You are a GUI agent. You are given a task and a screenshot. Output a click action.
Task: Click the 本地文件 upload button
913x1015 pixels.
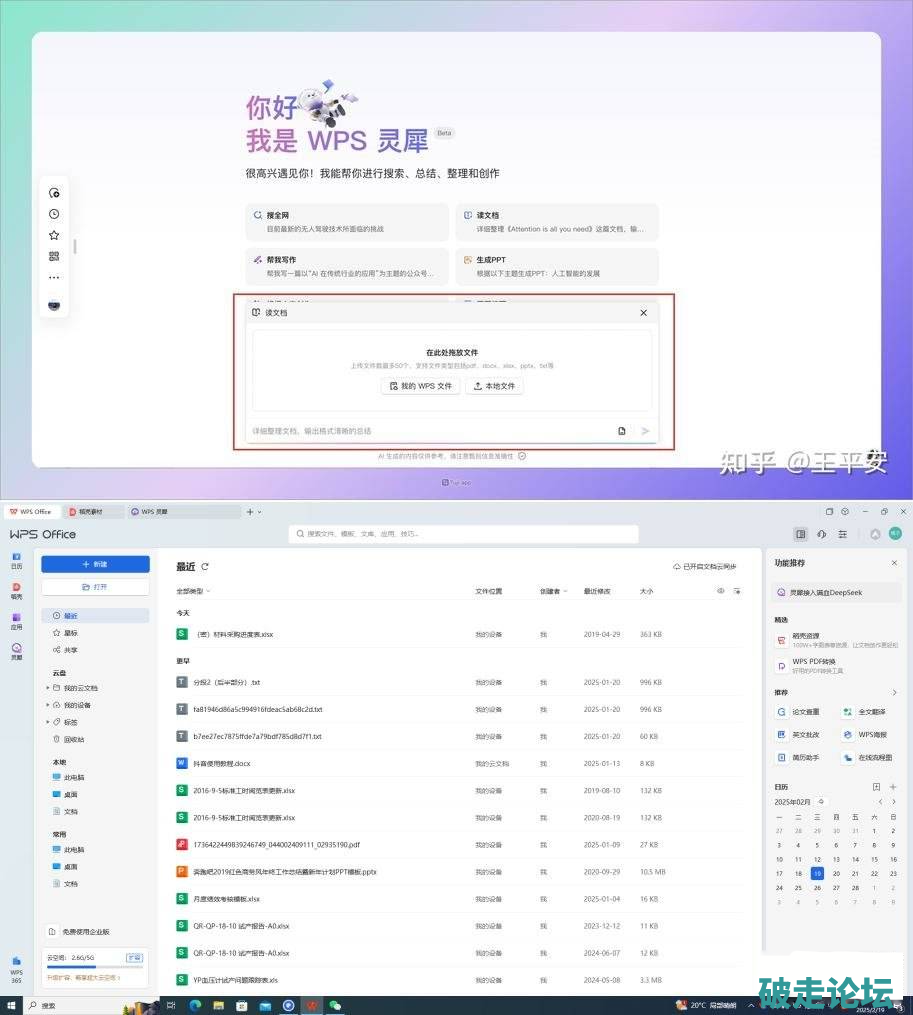click(x=494, y=386)
